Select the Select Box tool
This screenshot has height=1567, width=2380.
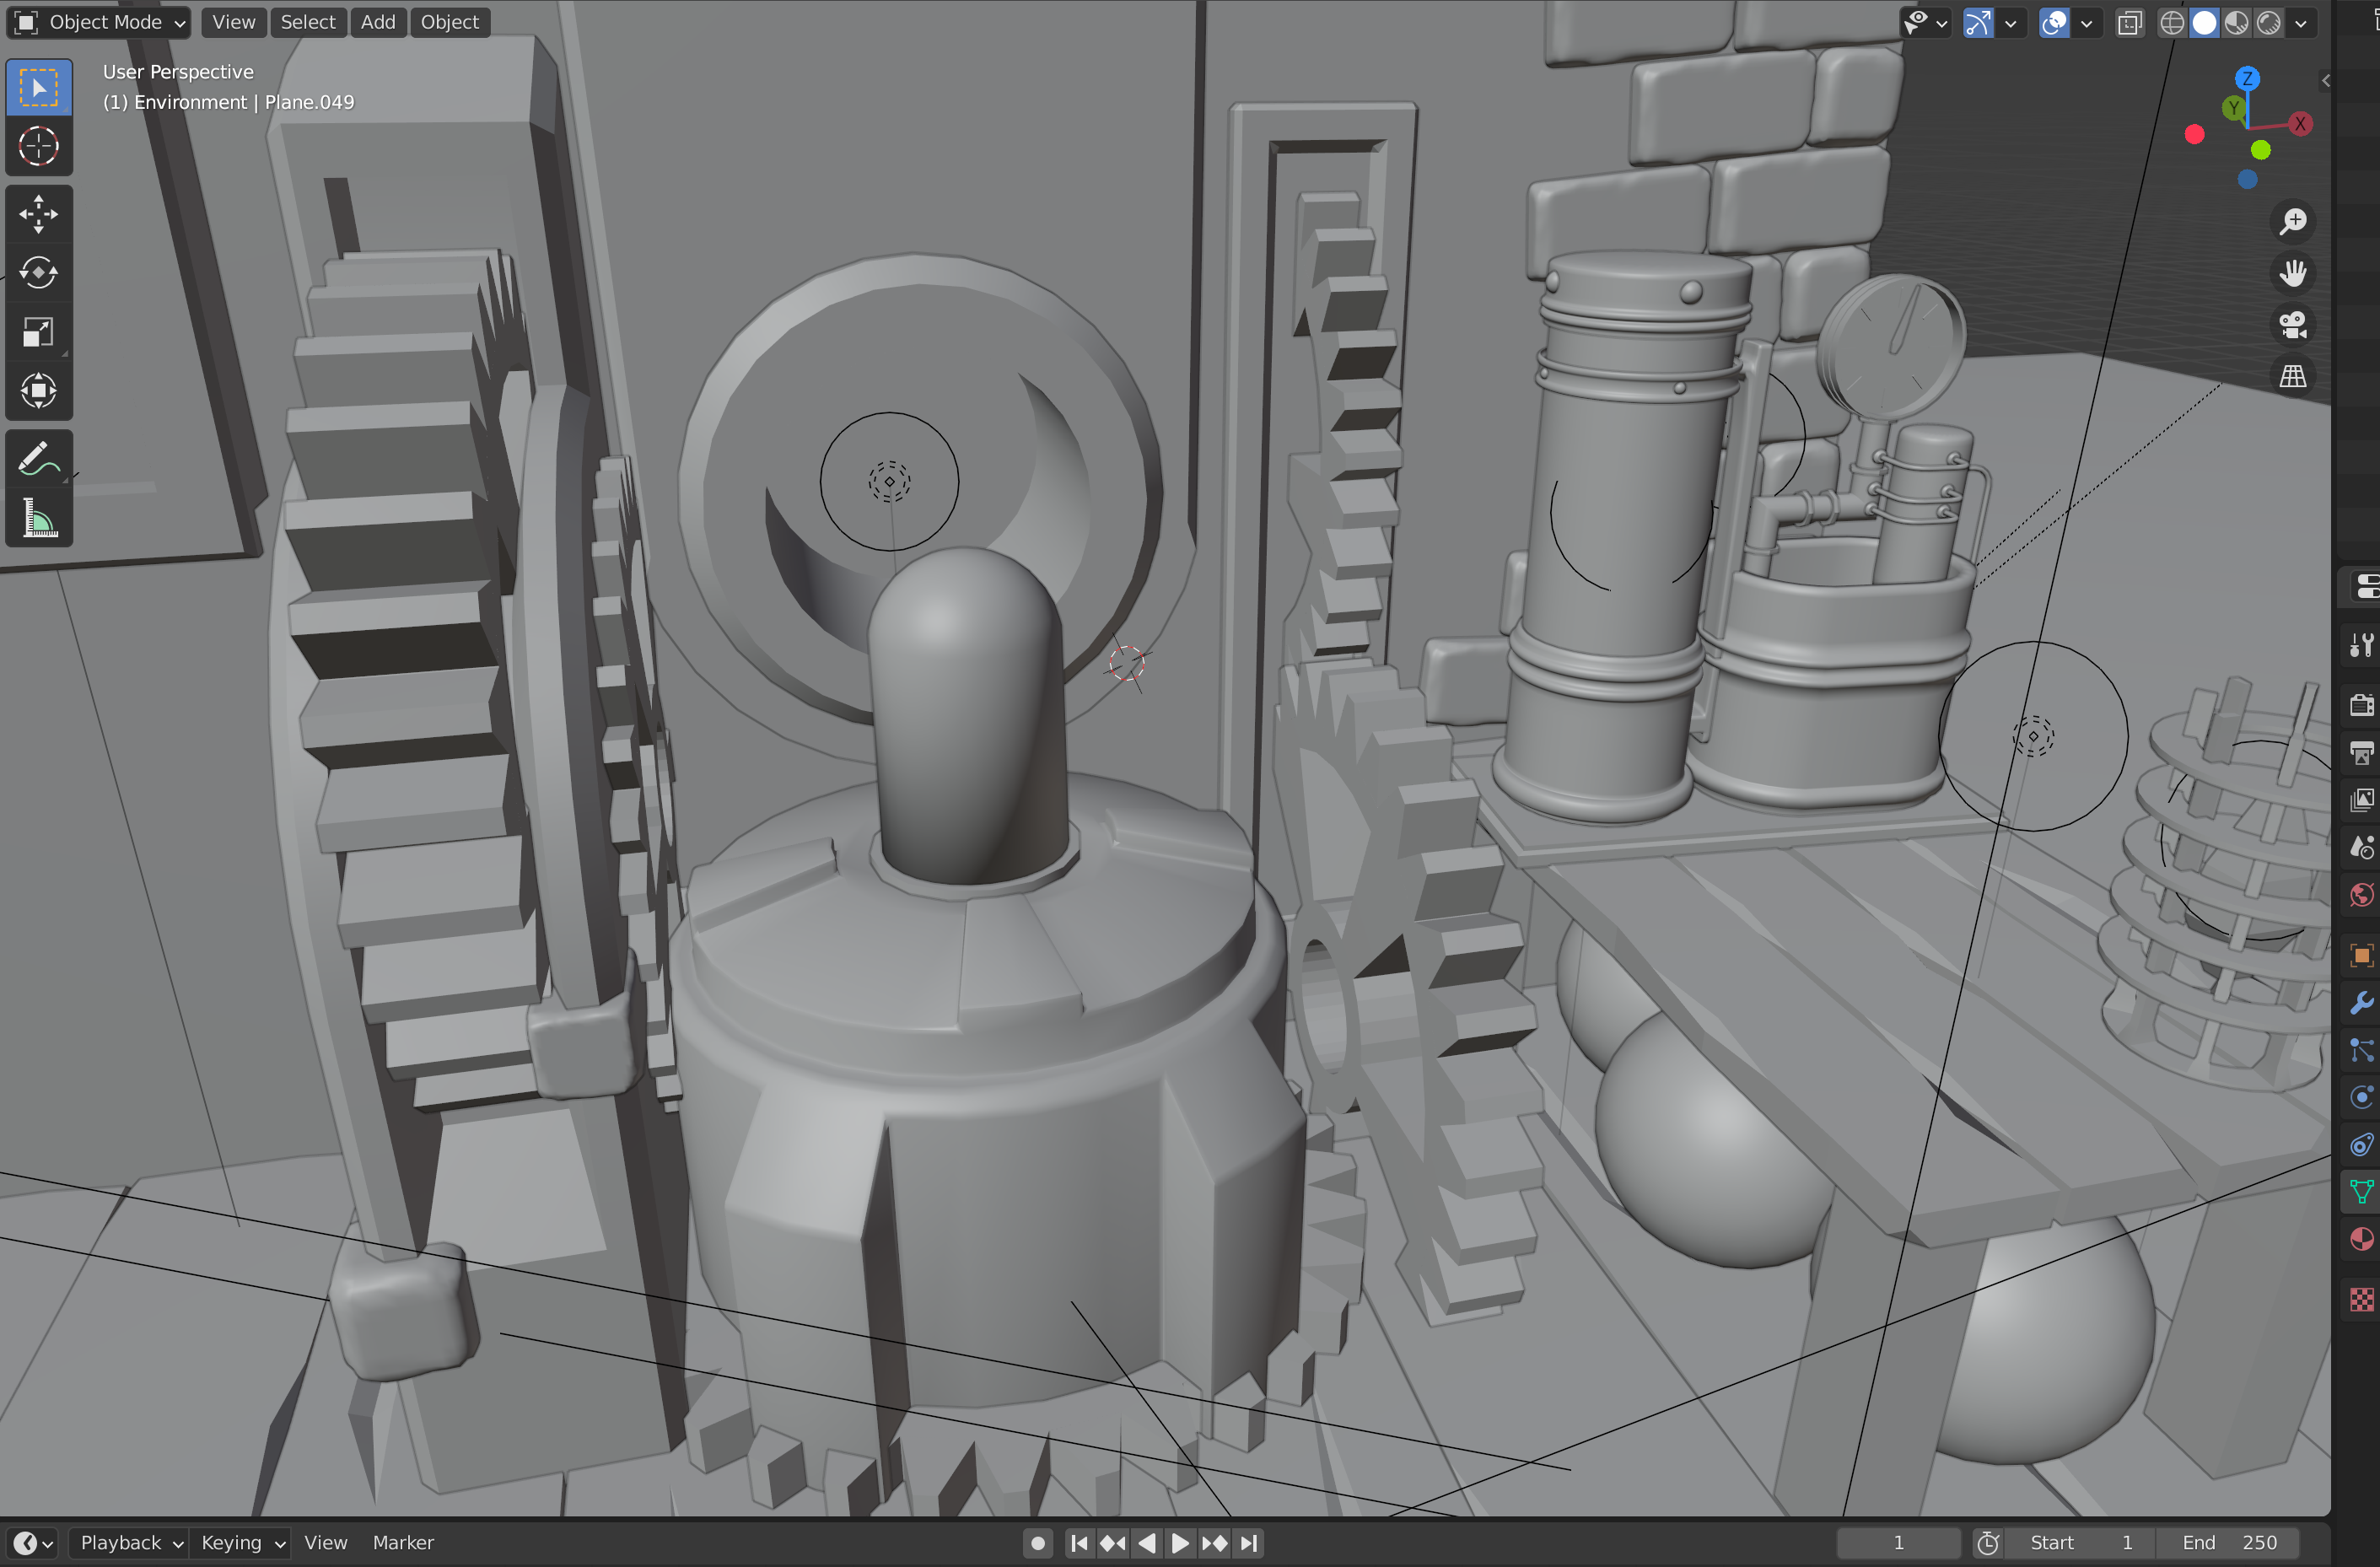39,88
